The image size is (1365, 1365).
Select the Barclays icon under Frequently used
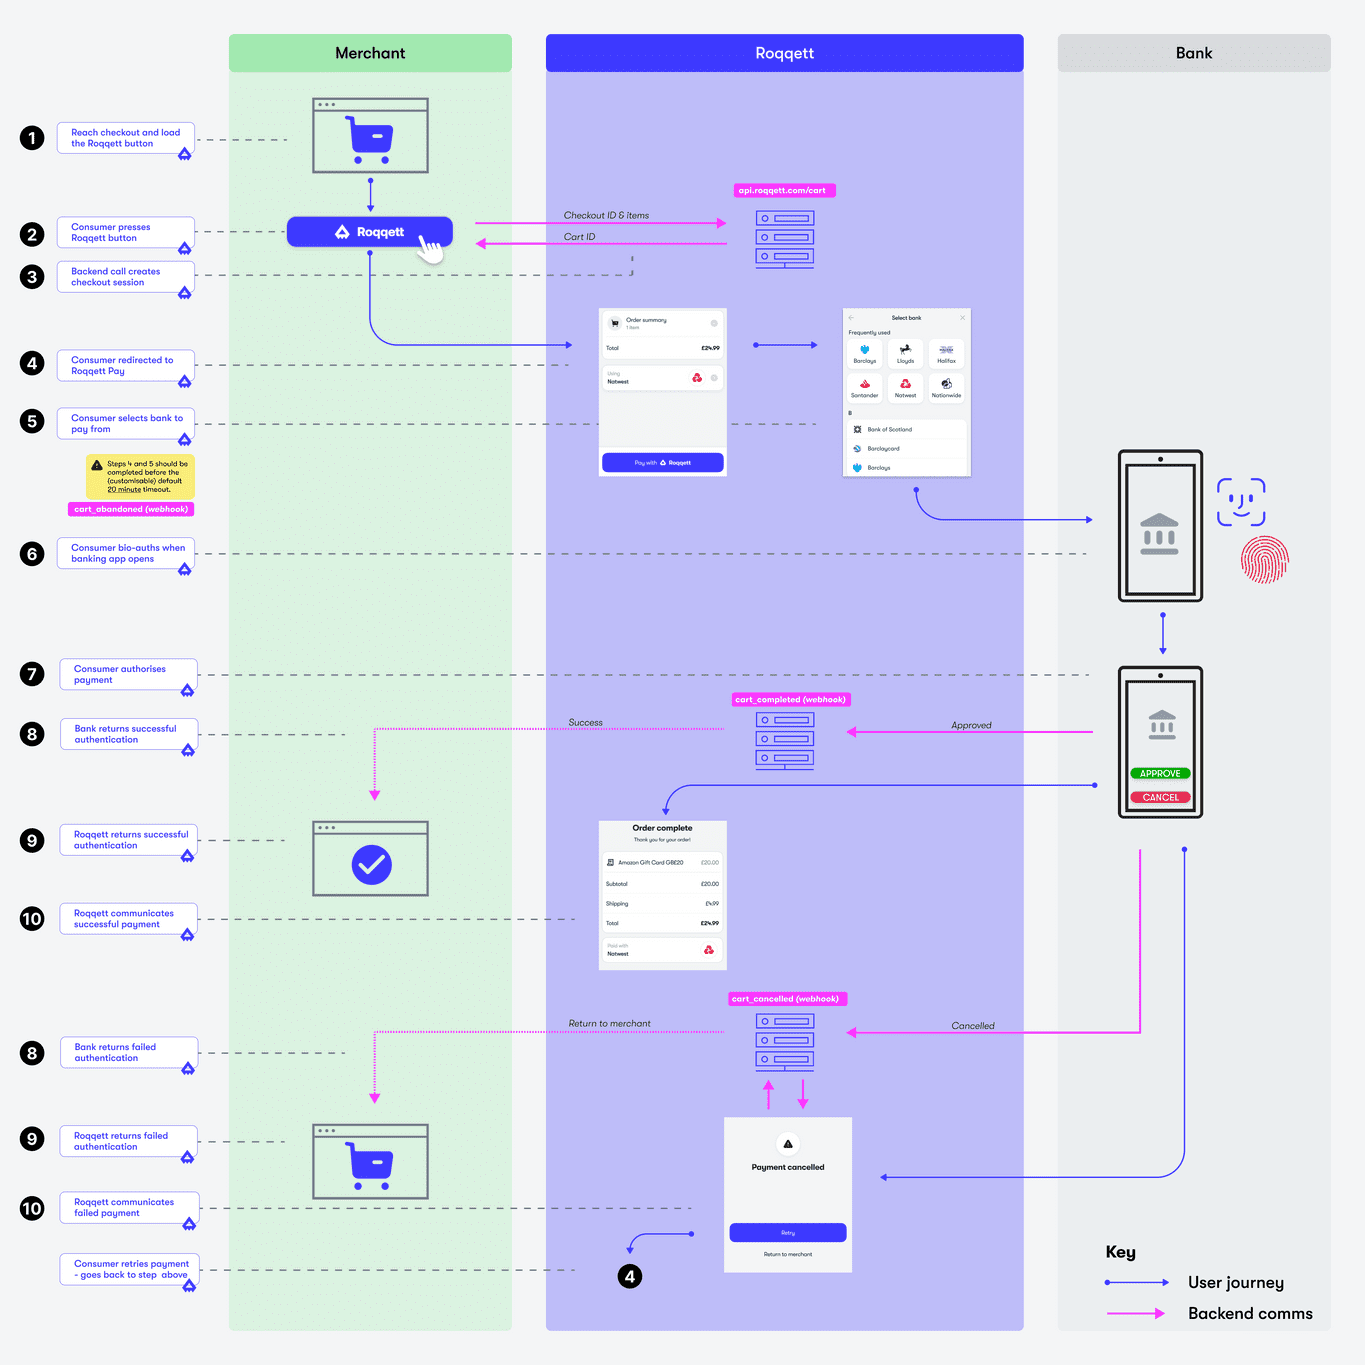tap(865, 352)
